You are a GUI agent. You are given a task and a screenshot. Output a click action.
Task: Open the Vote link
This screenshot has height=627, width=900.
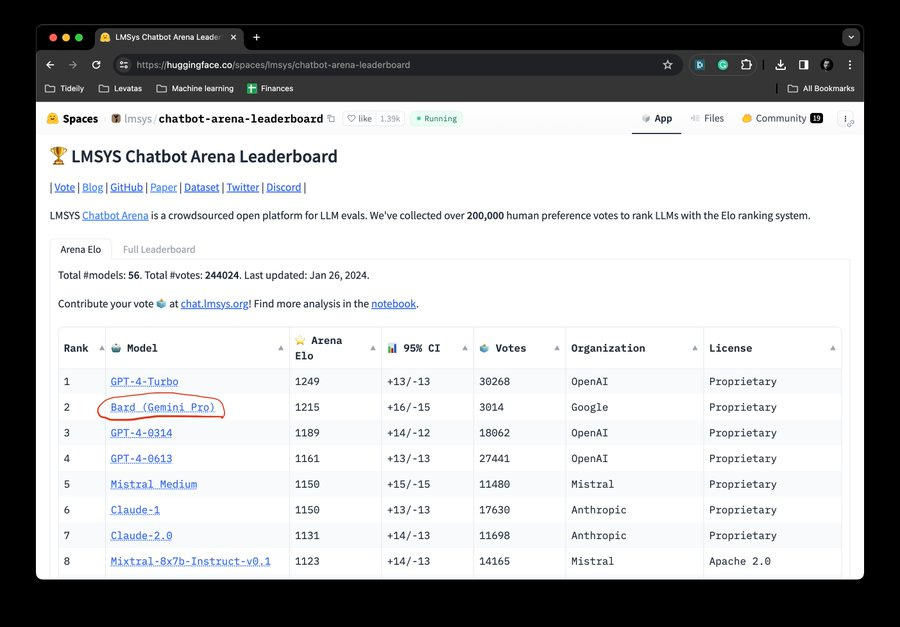coord(64,187)
